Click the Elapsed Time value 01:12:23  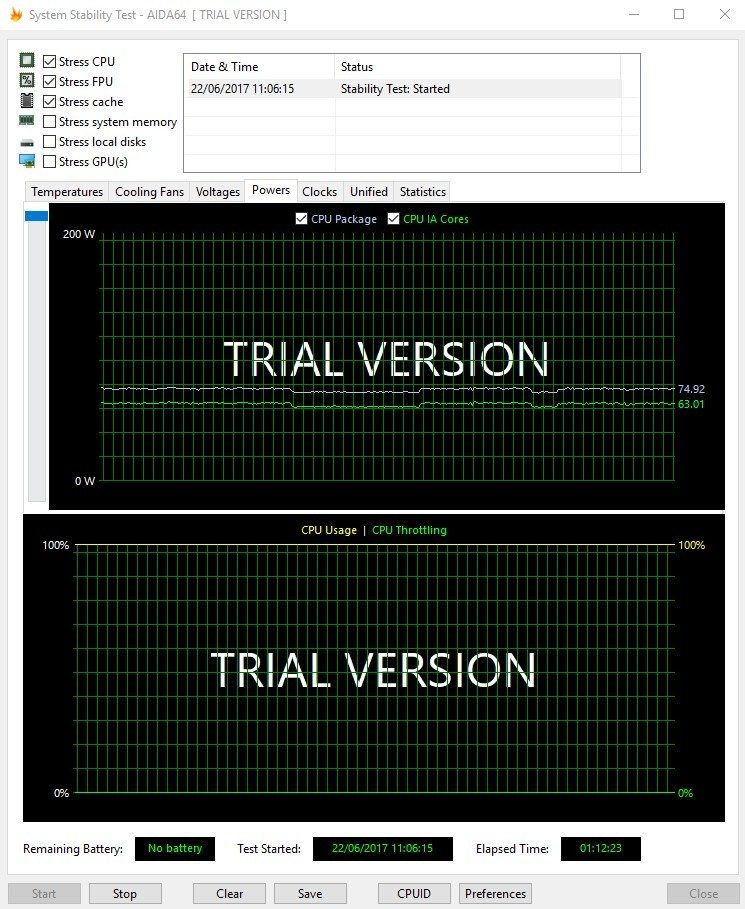[601, 848]
